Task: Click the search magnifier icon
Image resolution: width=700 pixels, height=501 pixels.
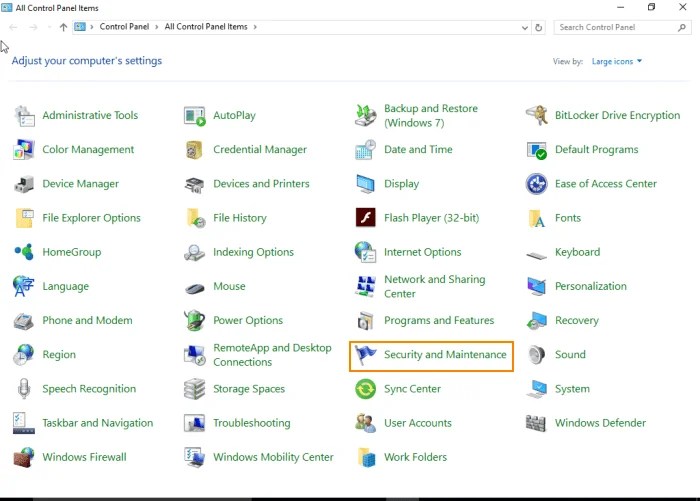Action: point(681,28)
